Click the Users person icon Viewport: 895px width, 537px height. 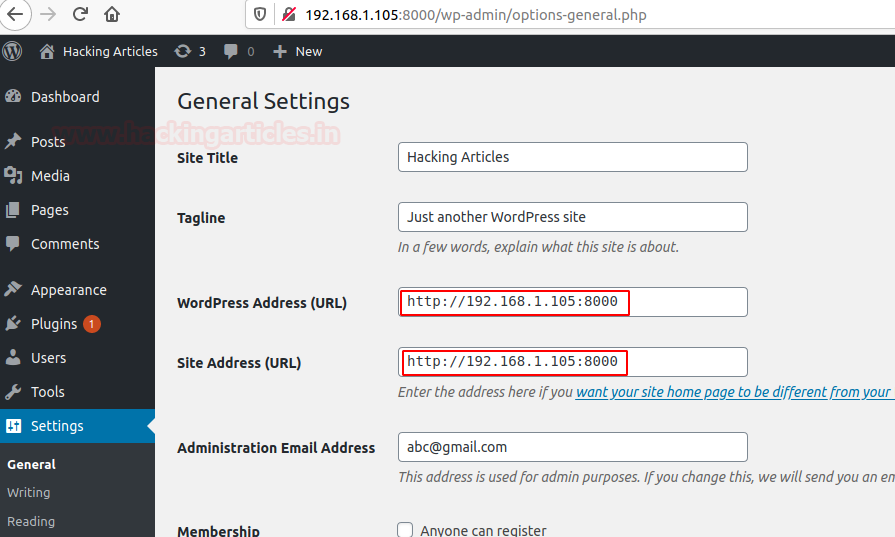tap(13, 357)
